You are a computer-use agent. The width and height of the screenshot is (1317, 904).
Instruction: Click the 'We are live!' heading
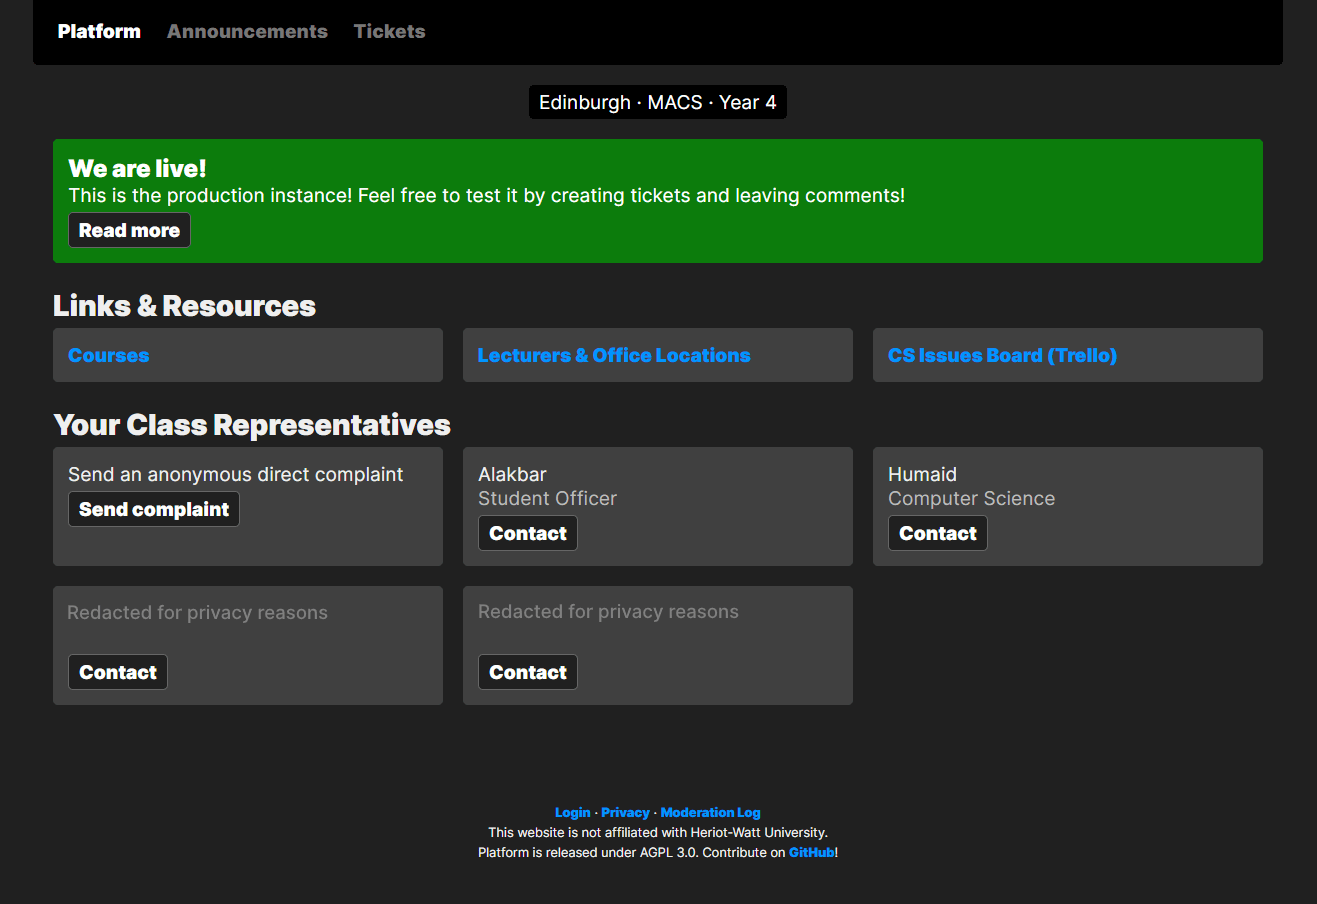click(137, 168)
